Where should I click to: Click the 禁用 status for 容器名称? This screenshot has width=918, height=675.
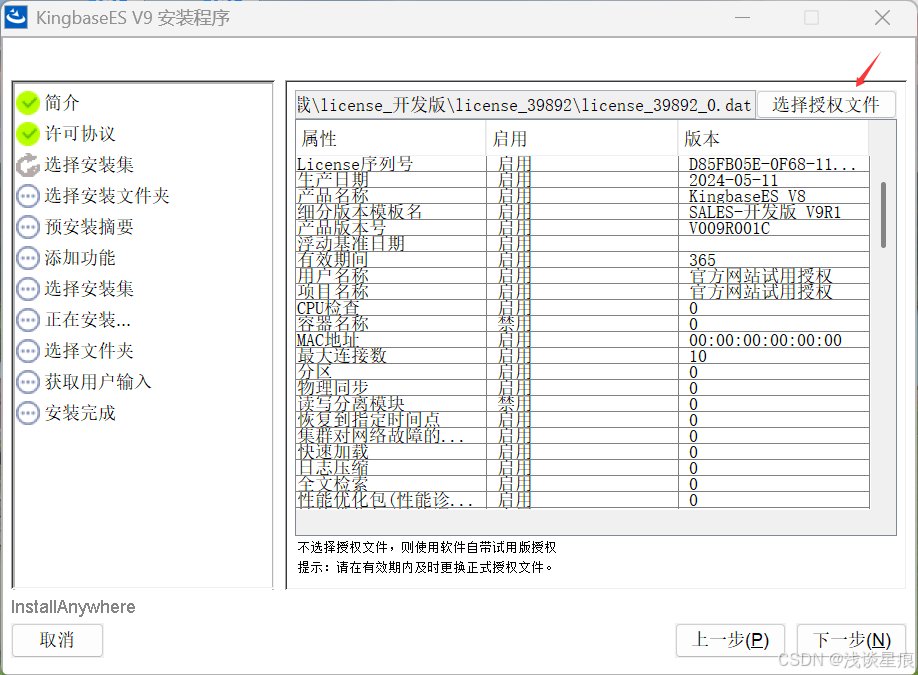pos(515,324)
